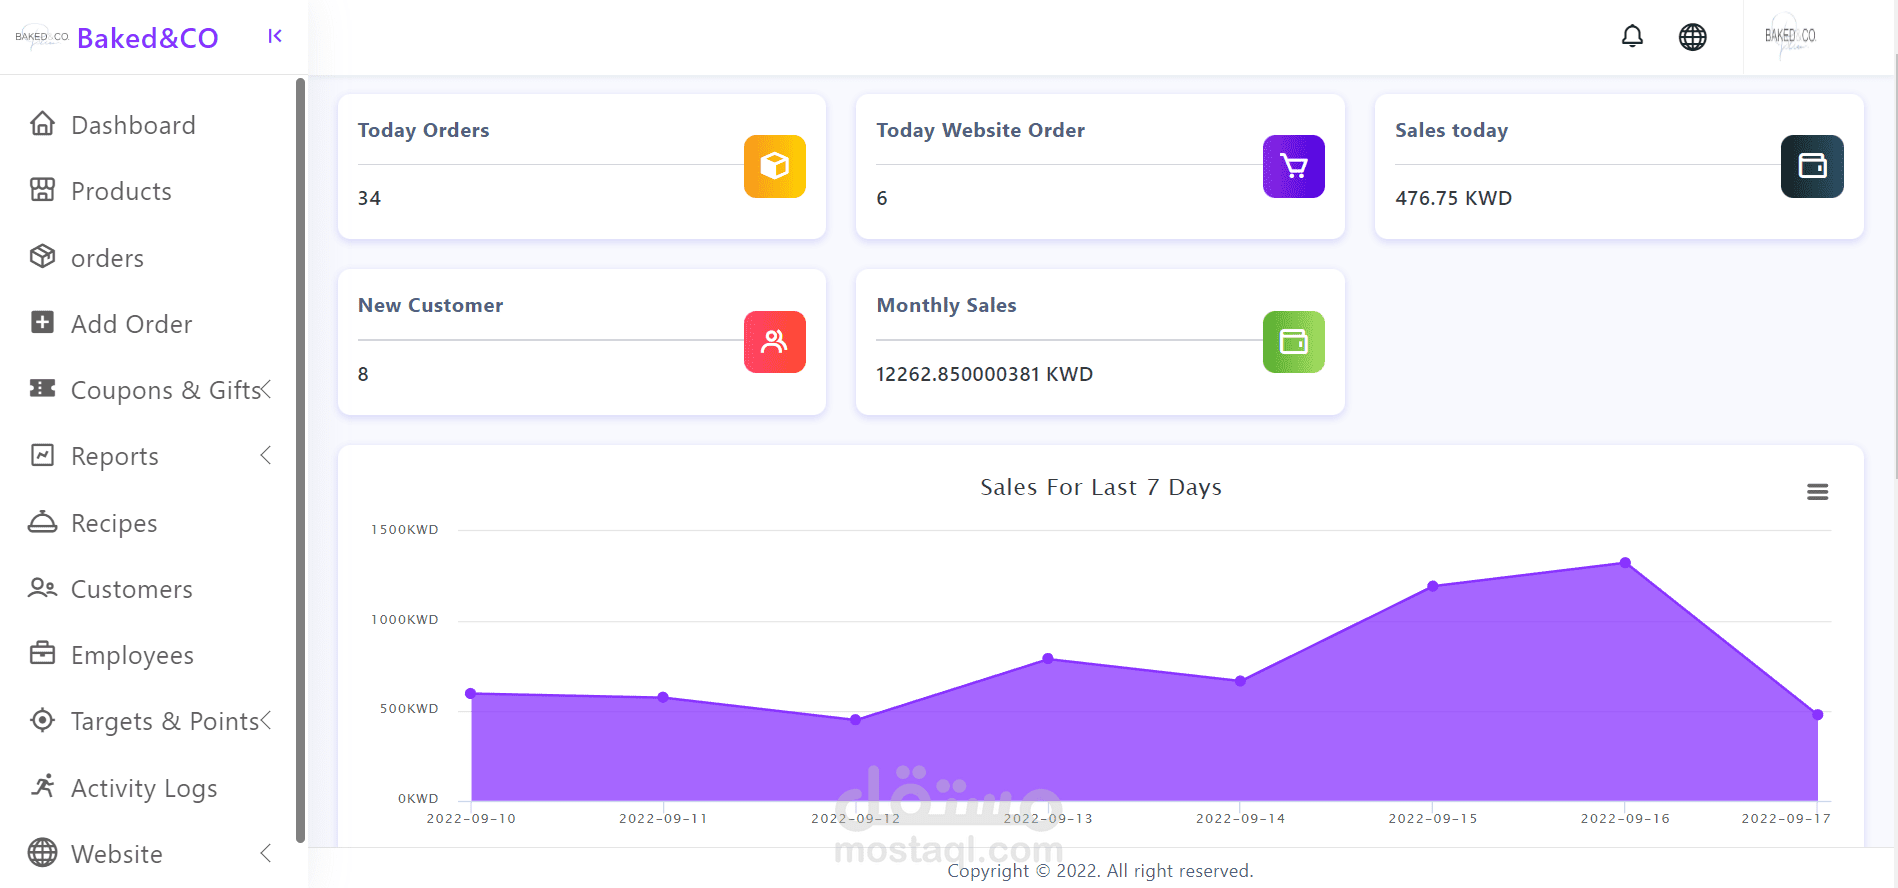Open the language globe icon

click(1692, 37)
